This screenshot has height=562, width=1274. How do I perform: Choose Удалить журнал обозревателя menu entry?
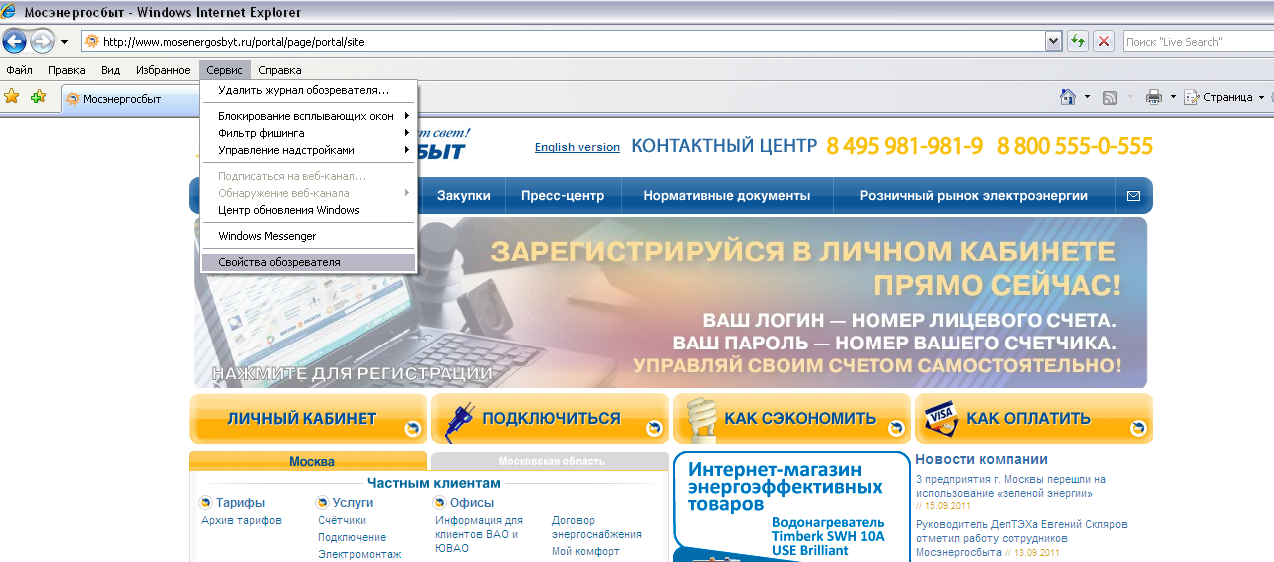(308, 90)
